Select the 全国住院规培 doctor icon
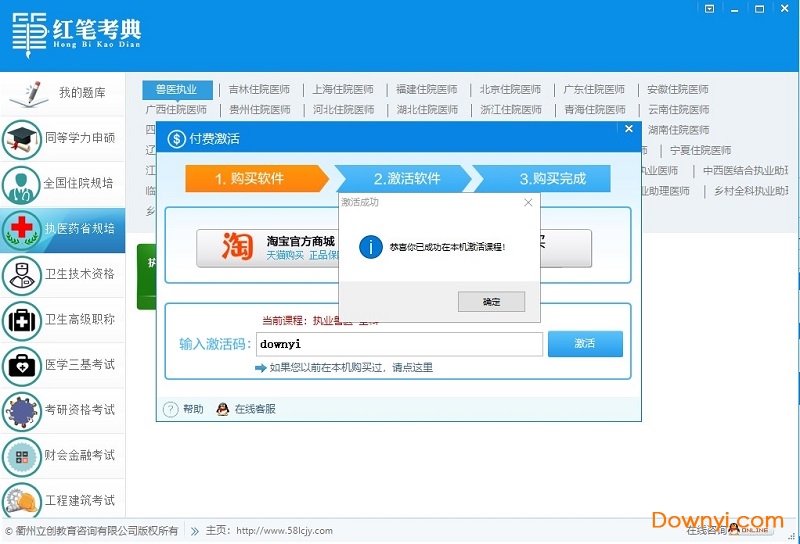800x544 pixels. [x=21, y=184]
